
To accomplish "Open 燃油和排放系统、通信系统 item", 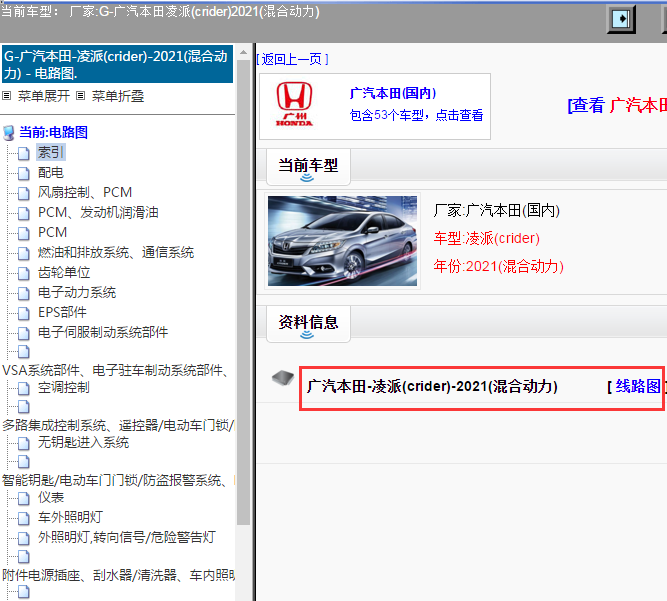I will point(116,252).
